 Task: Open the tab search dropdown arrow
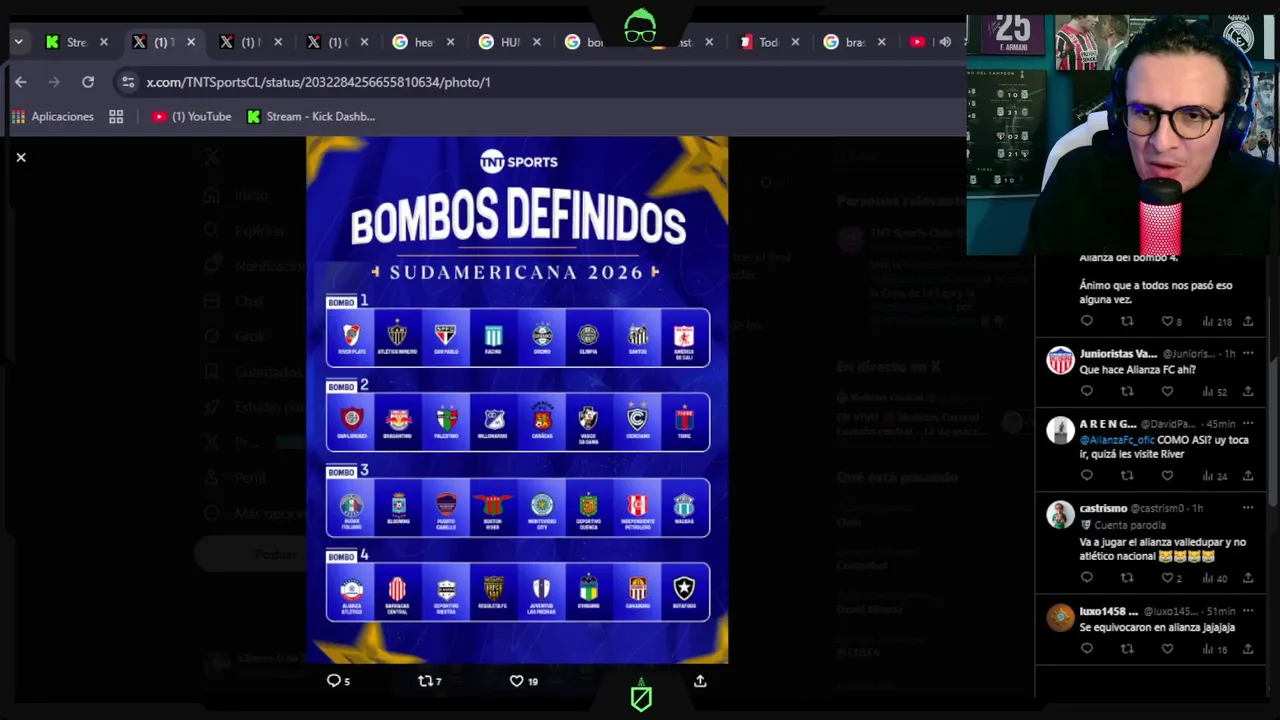pyautogui.click(x=18, y=42)
